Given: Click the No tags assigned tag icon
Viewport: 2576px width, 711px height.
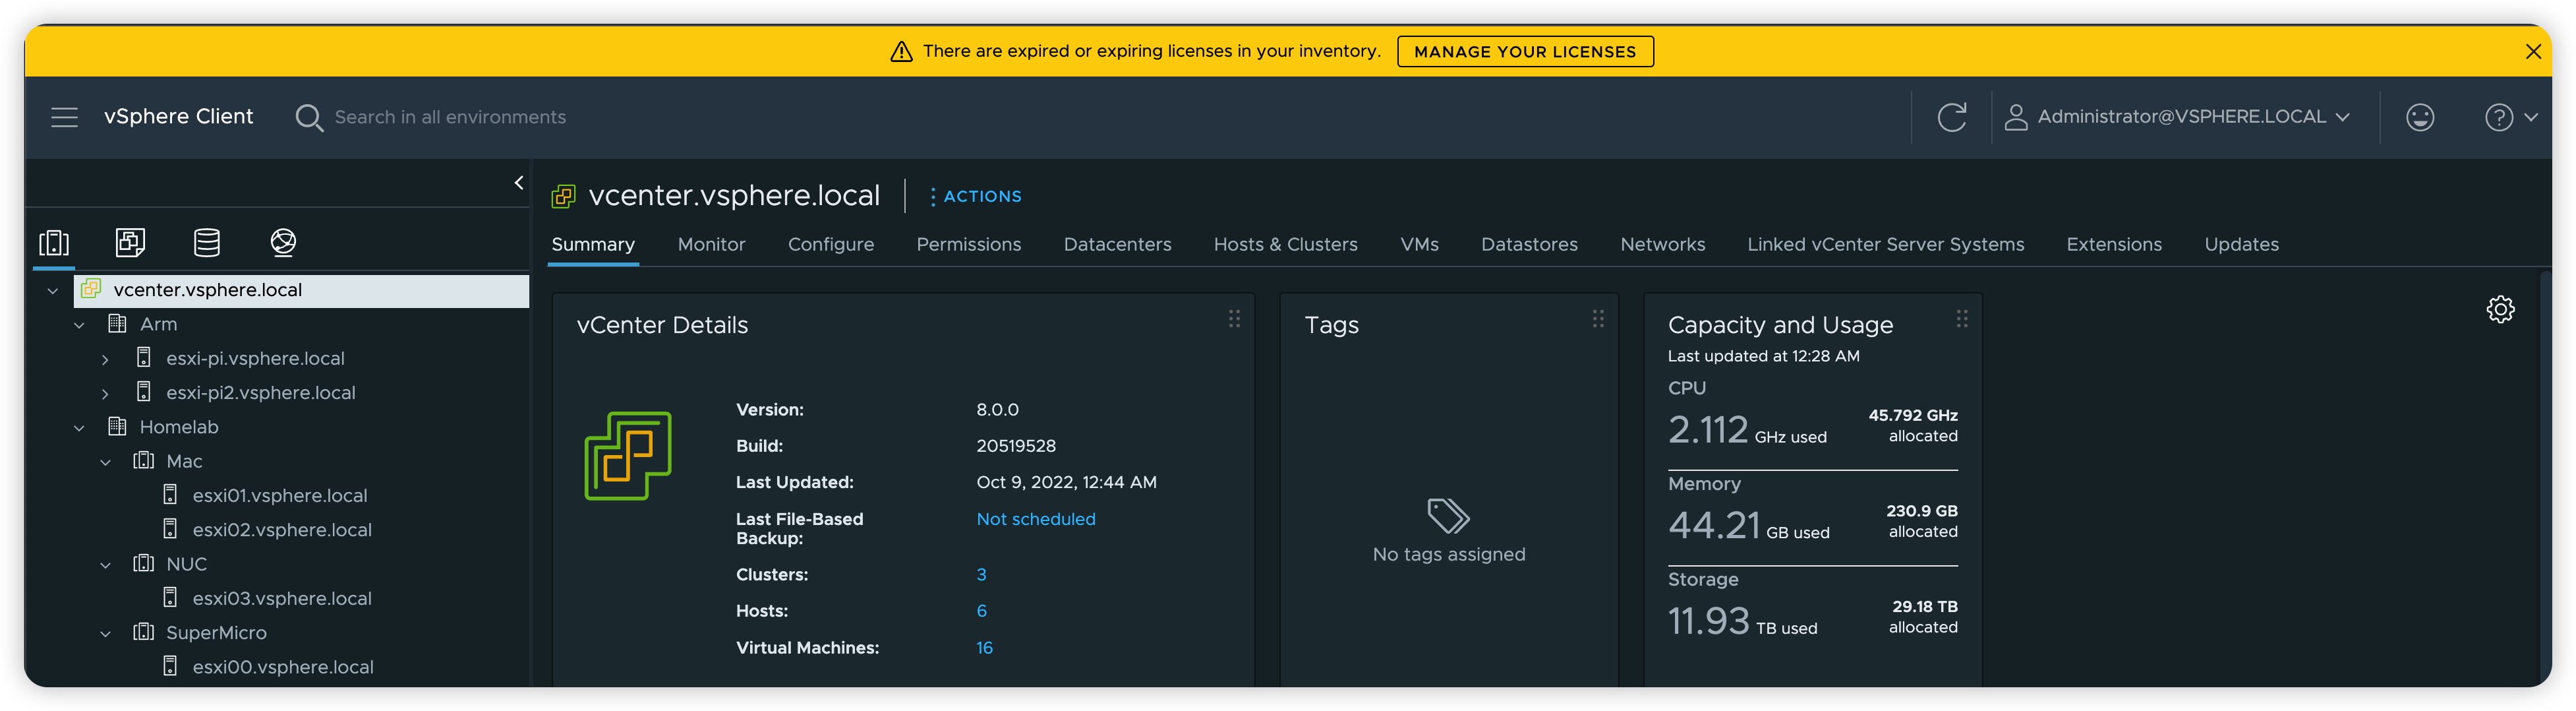Looking at the screenshot, I should tap(1448, 516).
